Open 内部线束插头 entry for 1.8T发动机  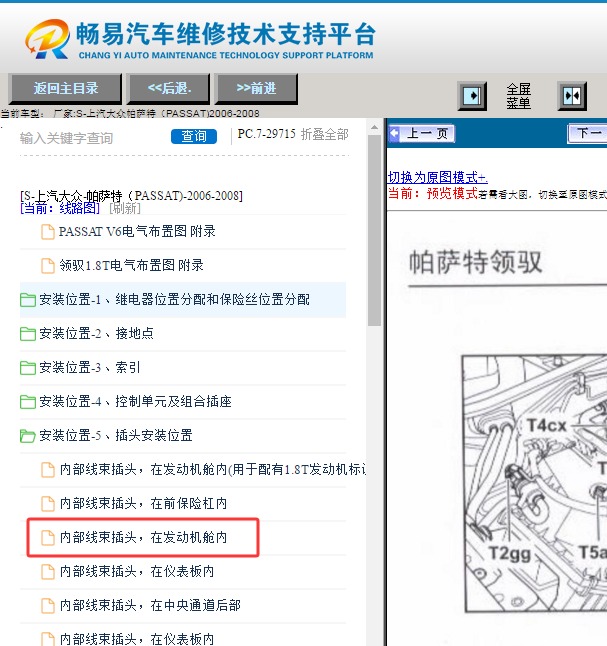pos(213,469)
